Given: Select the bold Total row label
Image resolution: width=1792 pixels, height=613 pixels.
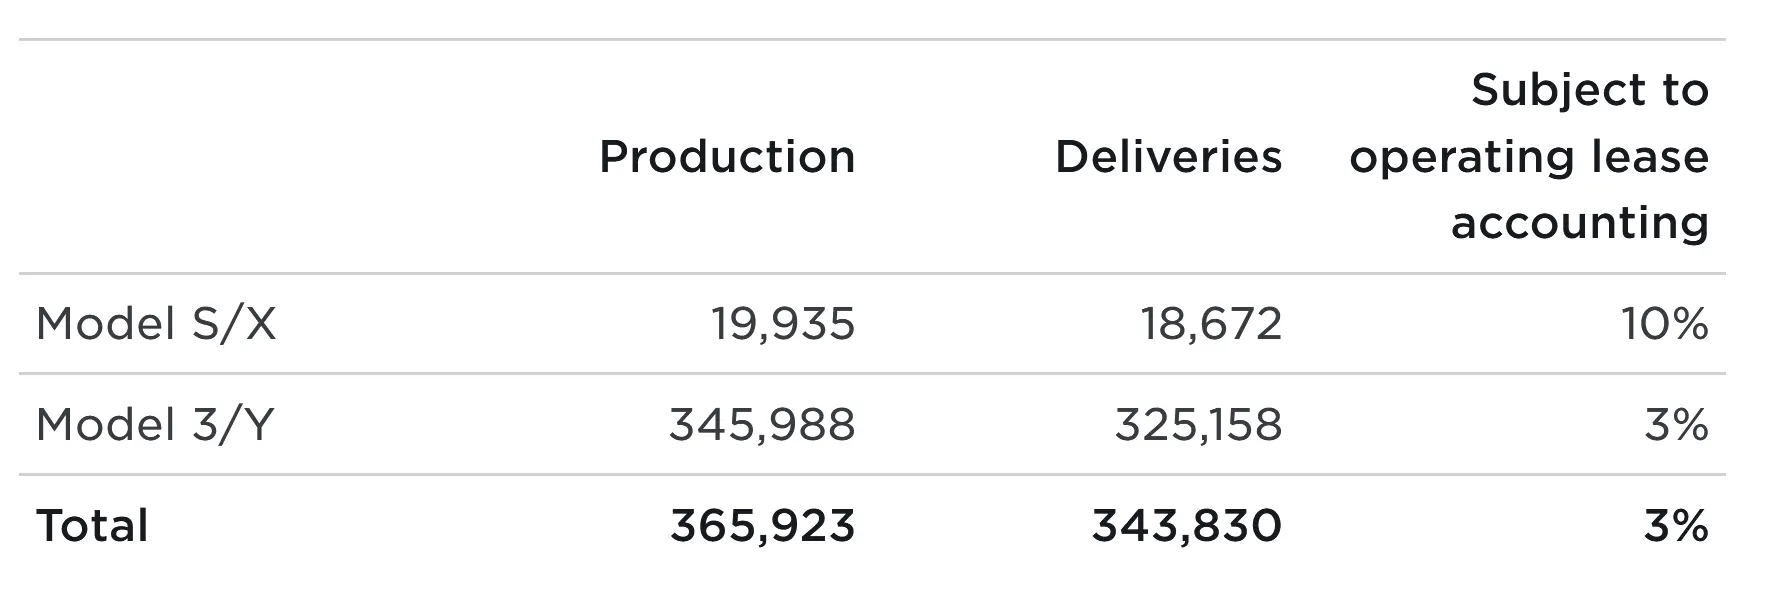Looking at the screenshot, I should [92, 526].
